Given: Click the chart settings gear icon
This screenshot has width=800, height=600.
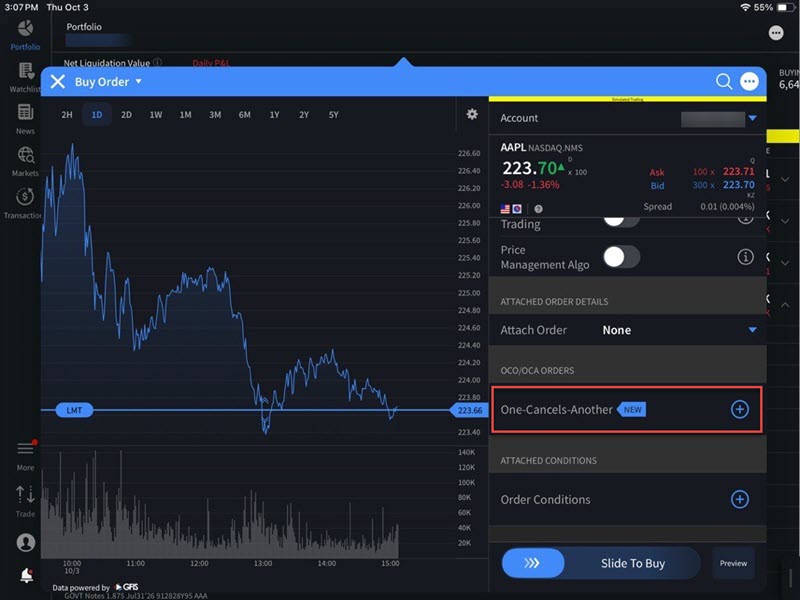Looking at the screenshot, I should click(x=472, y=114).
